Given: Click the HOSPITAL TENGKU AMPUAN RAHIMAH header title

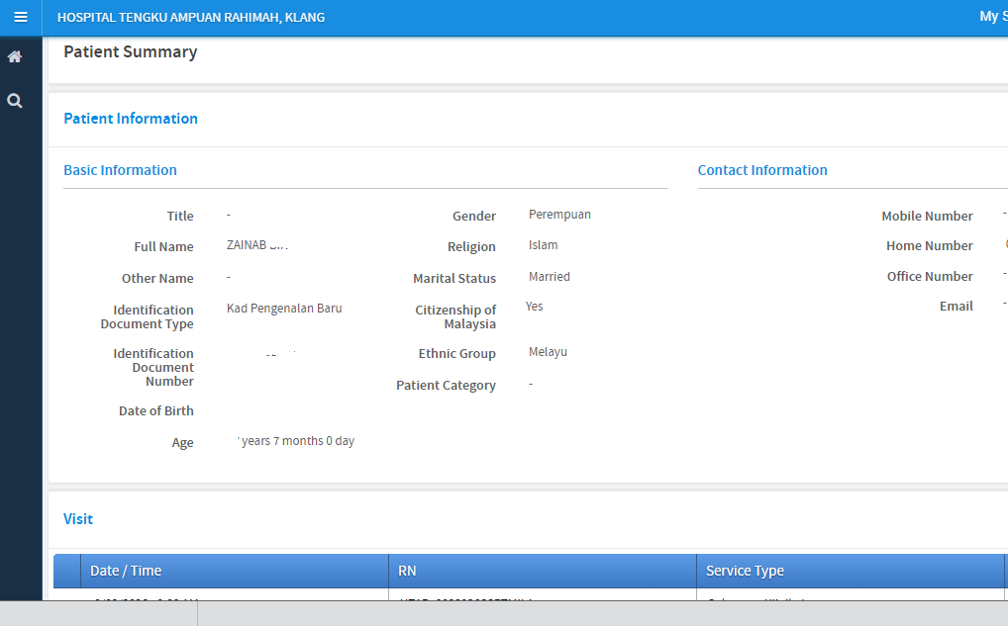Looking at the screenshot, I should 191,16.
